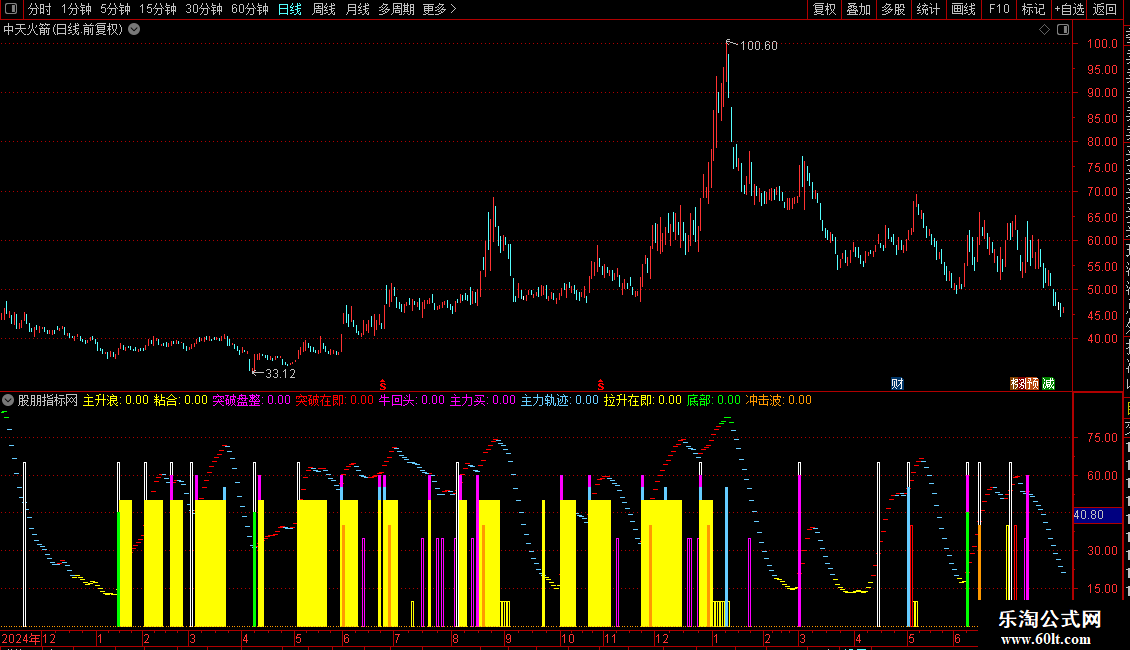Click the 复权 button
Screen dimensions: 1130x650
point(824,9)
